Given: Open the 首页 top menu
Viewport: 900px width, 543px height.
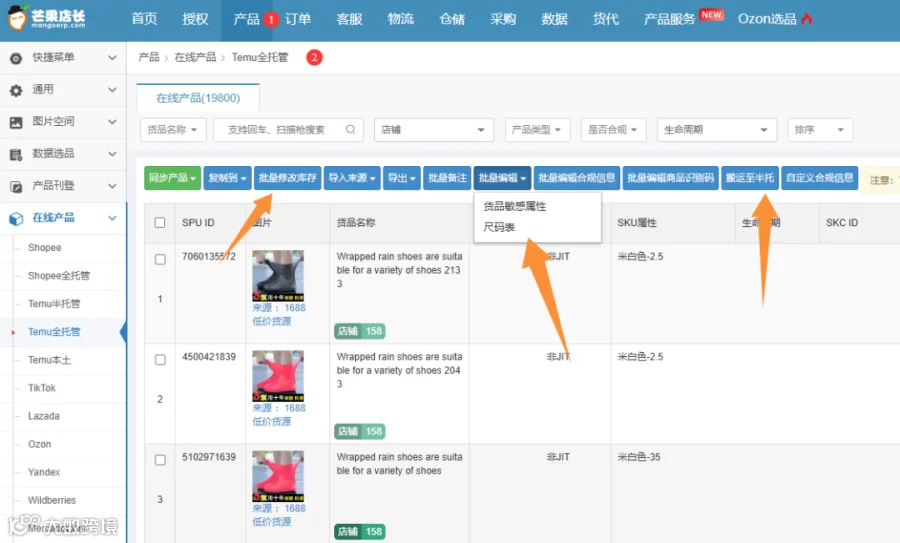Looking at the screenshot, I should pyautogui.click(x=145, y=19).
